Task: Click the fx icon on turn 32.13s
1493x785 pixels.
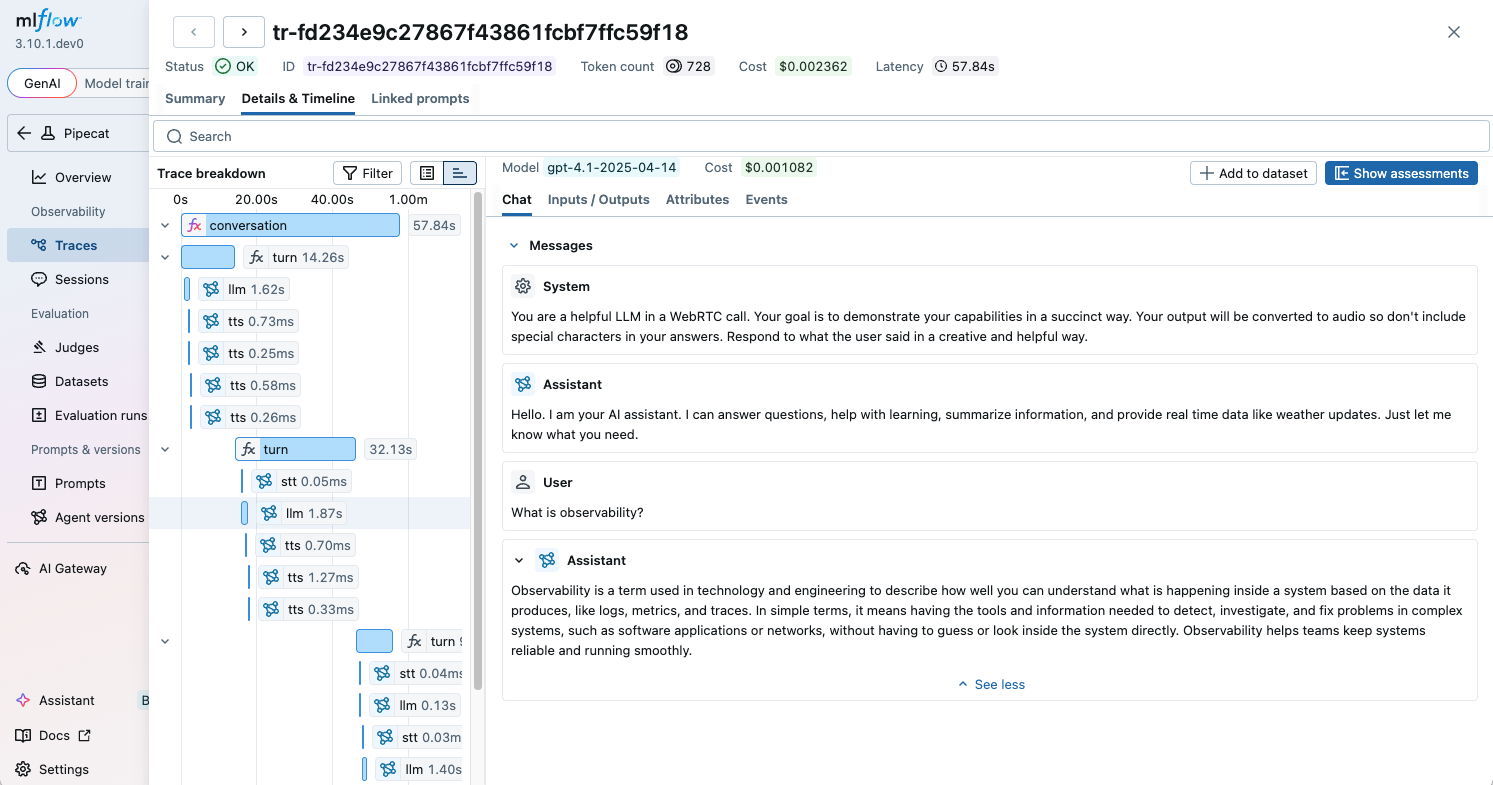Action: [249, 449]
